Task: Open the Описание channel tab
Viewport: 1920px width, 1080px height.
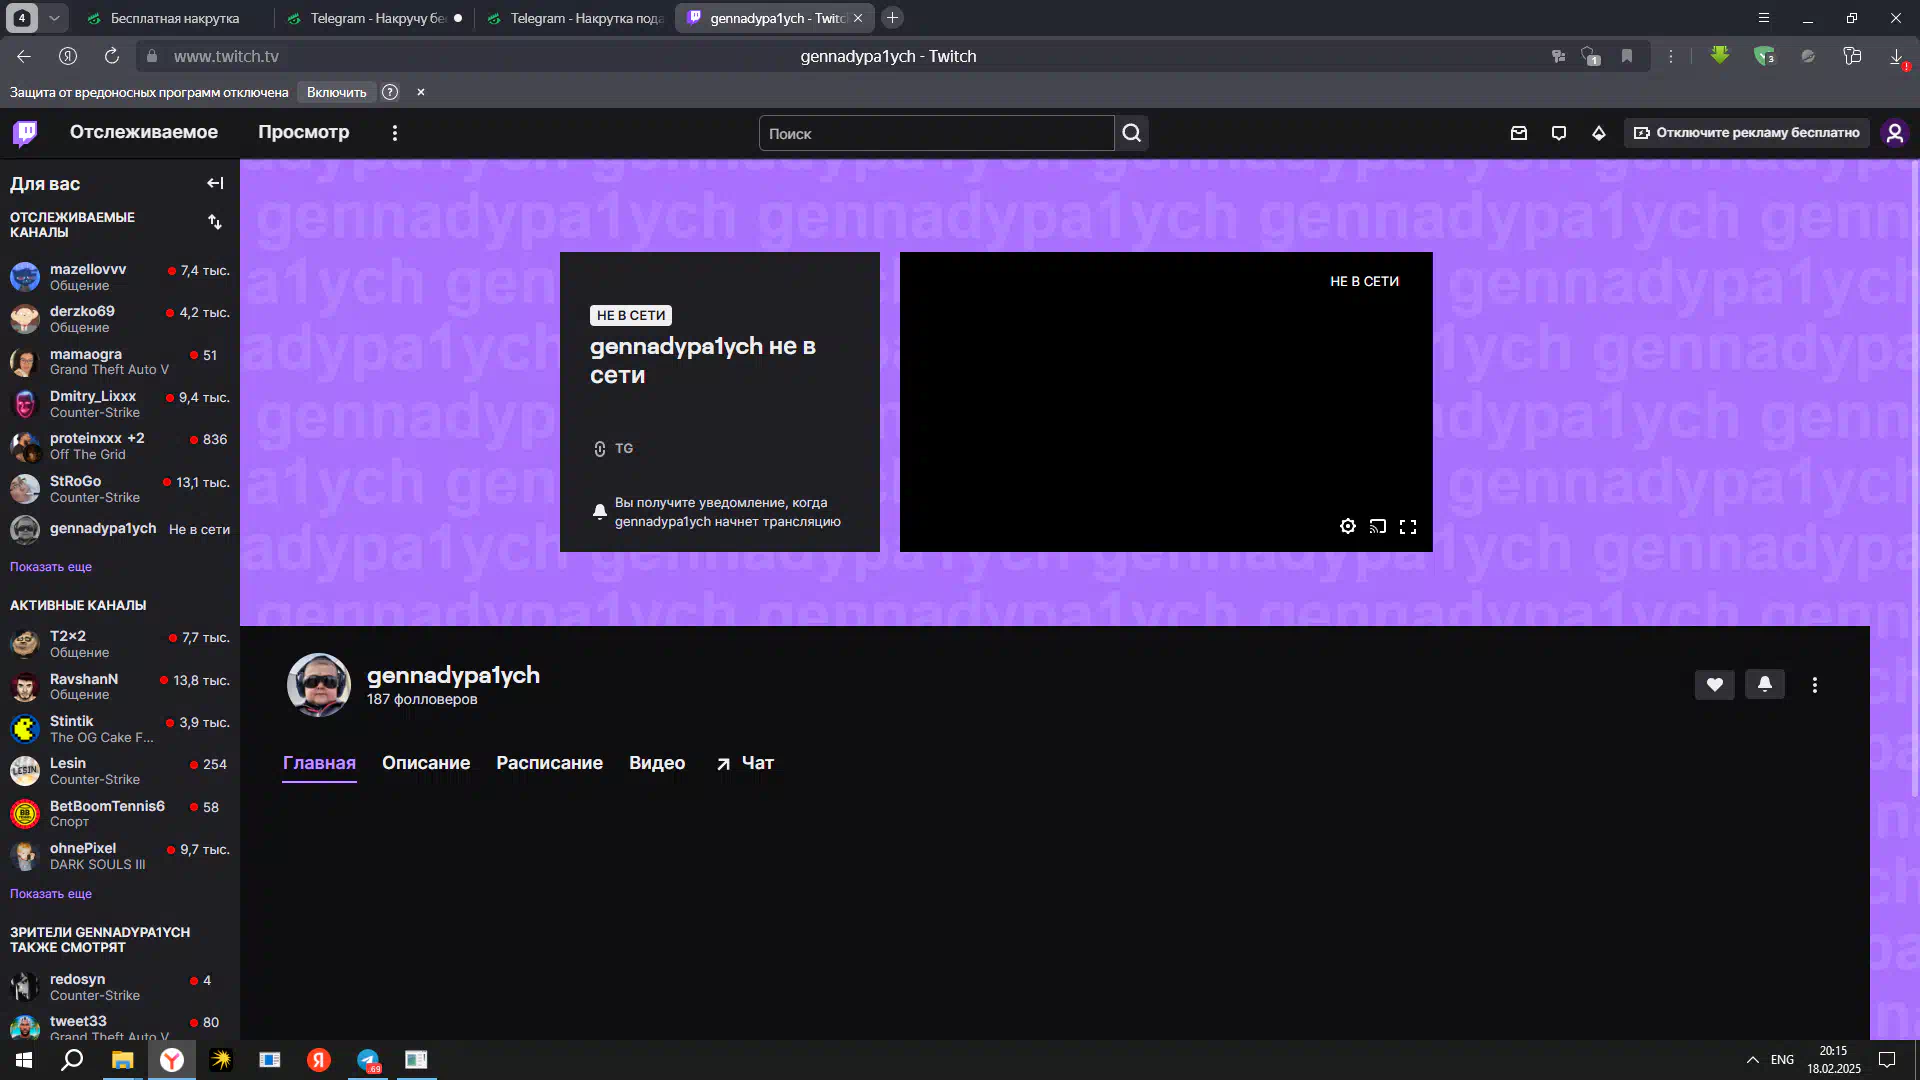Action: click(425, 763)
